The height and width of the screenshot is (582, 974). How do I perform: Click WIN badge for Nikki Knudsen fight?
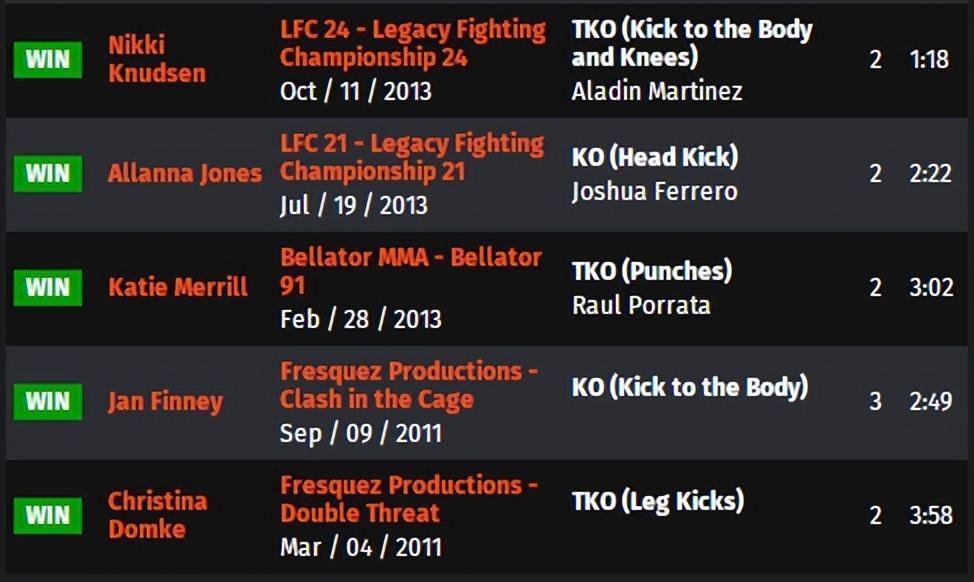tap(48, 60)
